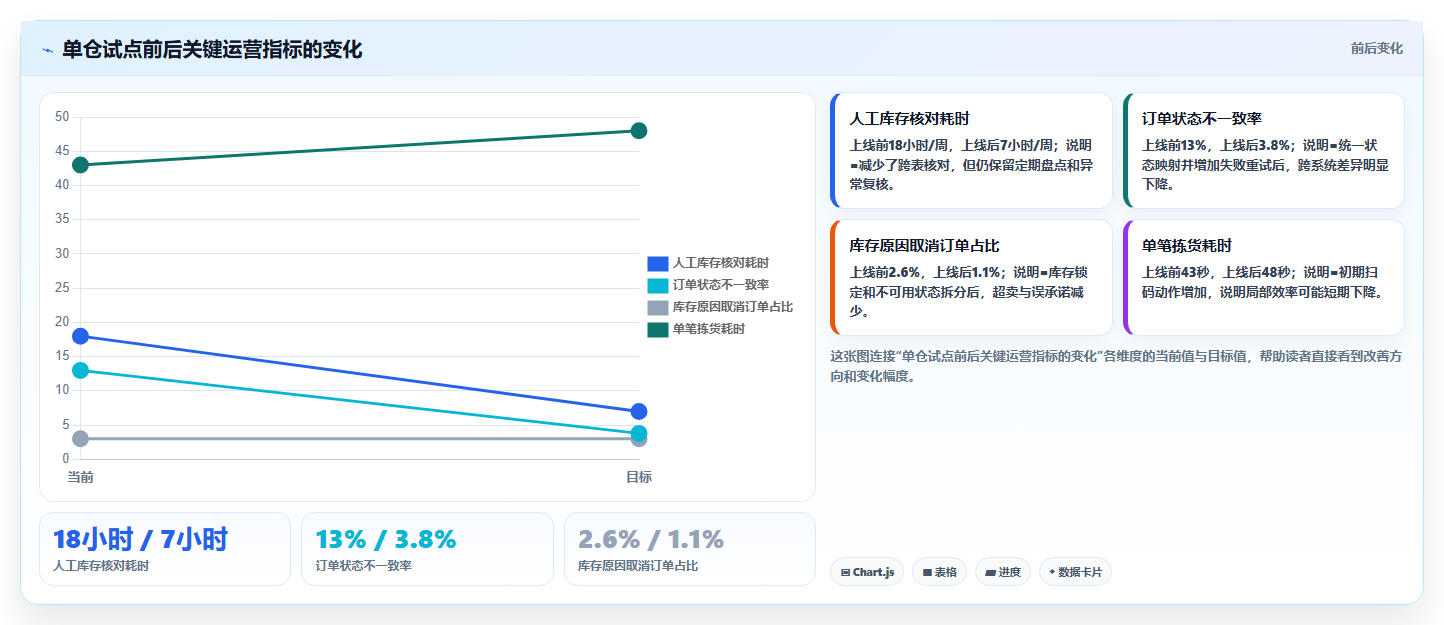This screenshot has width=1444, height=625.
Task: Click the blue 人工库存核对耗时 point at 当前
Action: [80, 336]
